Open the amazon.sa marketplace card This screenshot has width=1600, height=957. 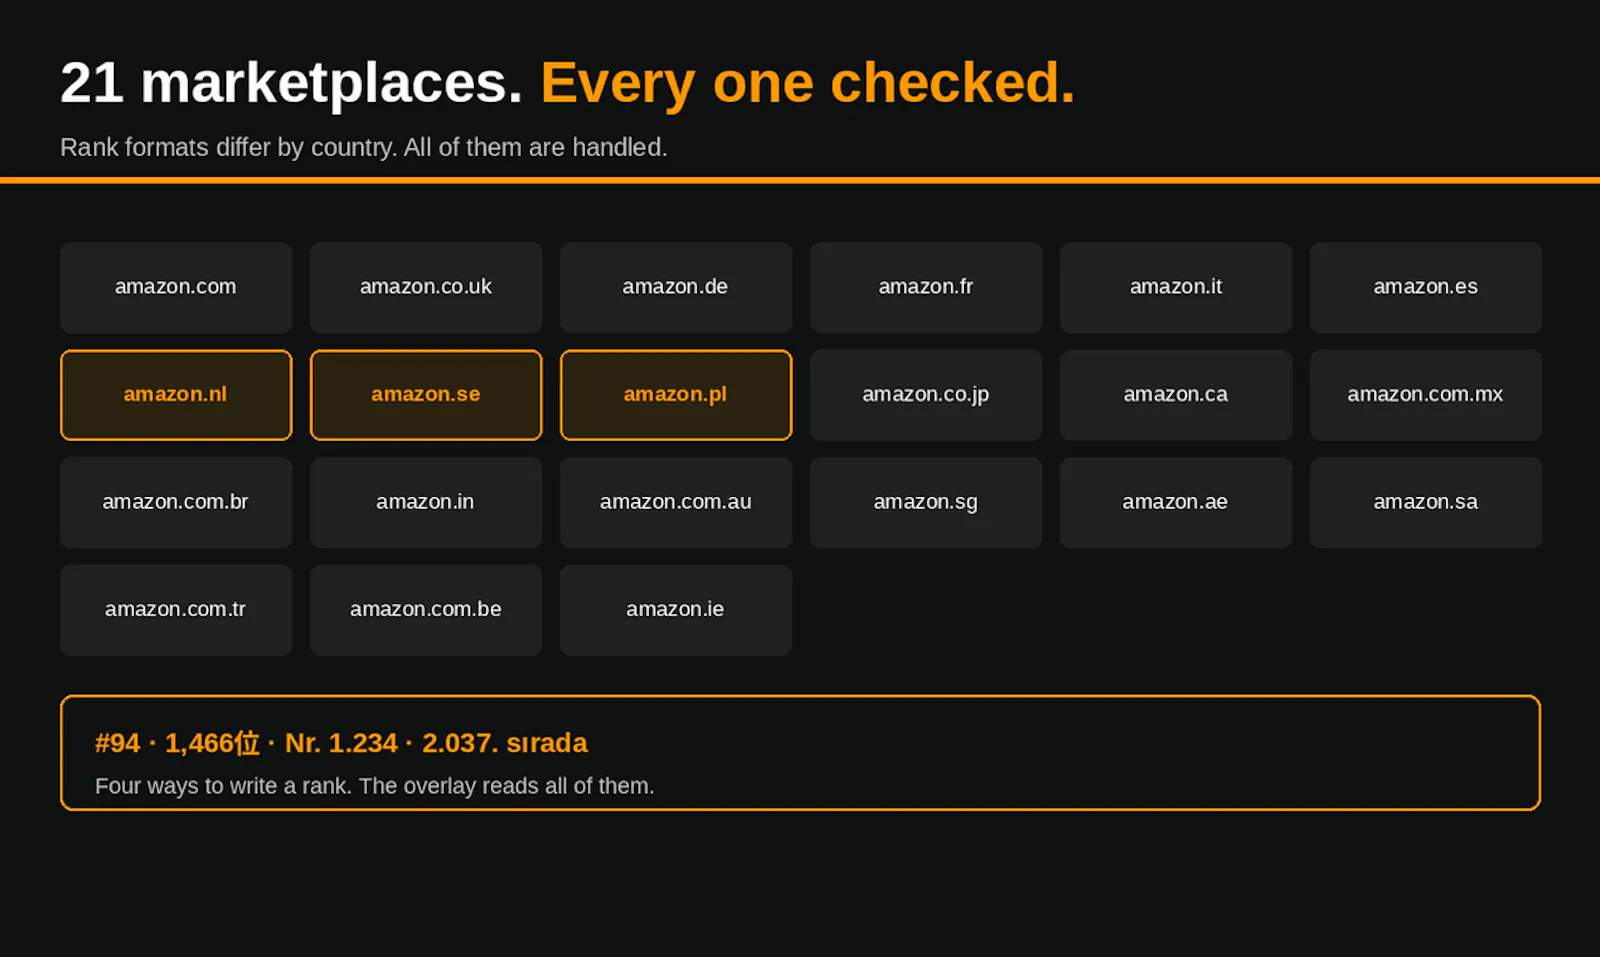coord(1426,502)
